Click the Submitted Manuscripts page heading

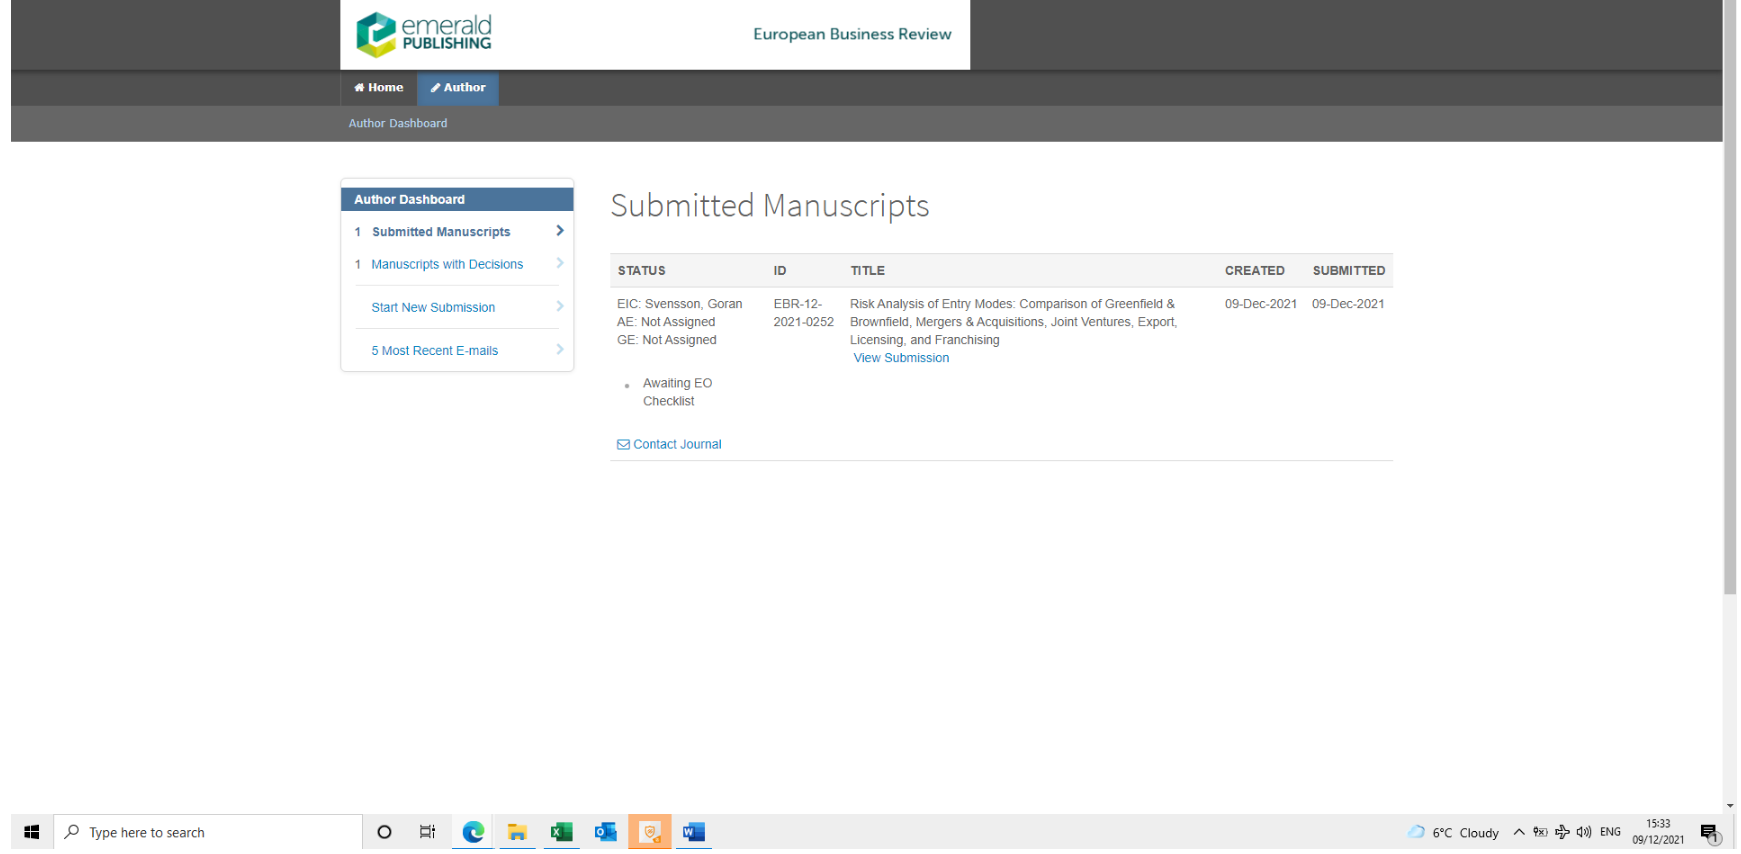(770, 206)
